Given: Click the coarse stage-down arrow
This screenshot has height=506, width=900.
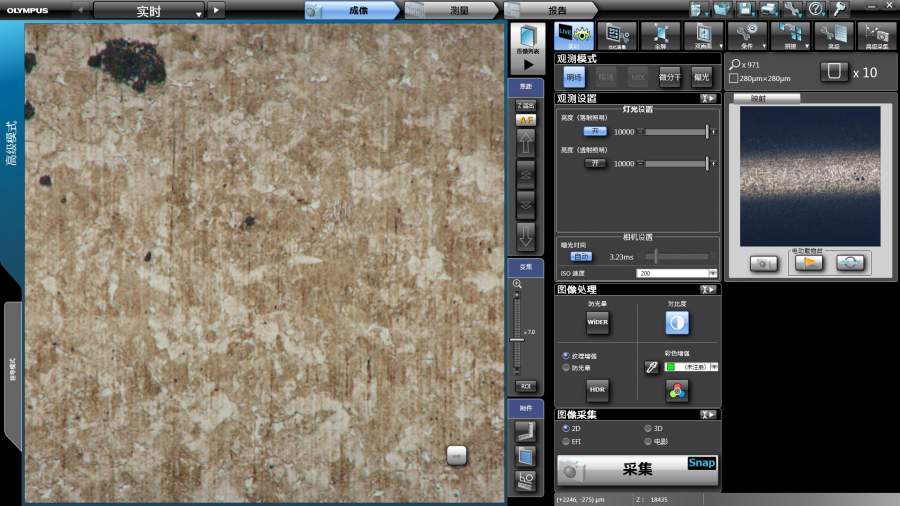Looking at the screenshot, I should tap(526, 236).
